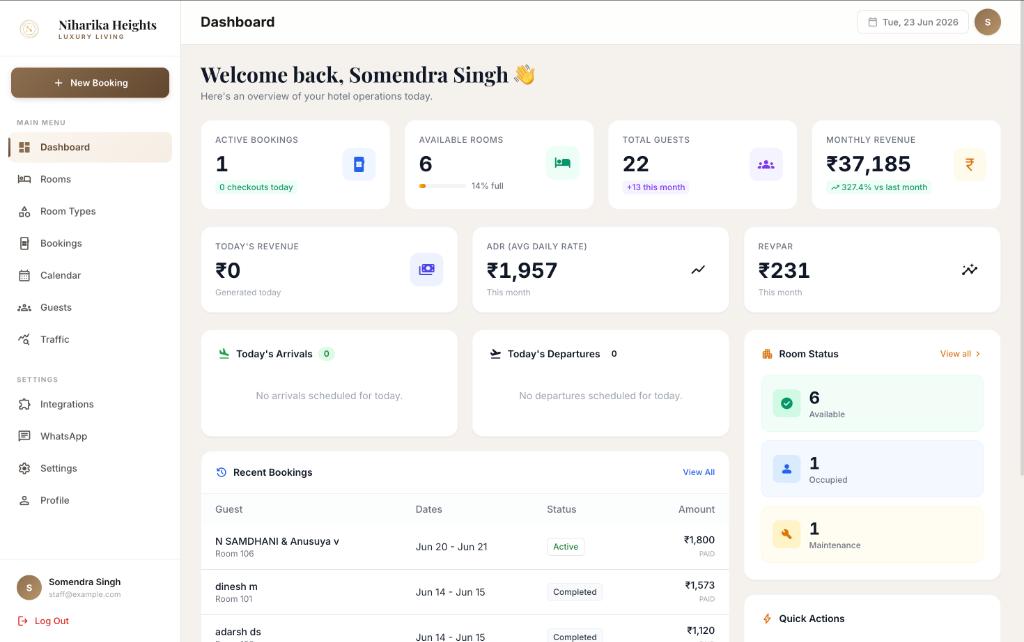The height and width of the screenshot is (642, 1024).
Task: Click the 14% full occupancy progress bar
Action: click(x=442, y=186)
